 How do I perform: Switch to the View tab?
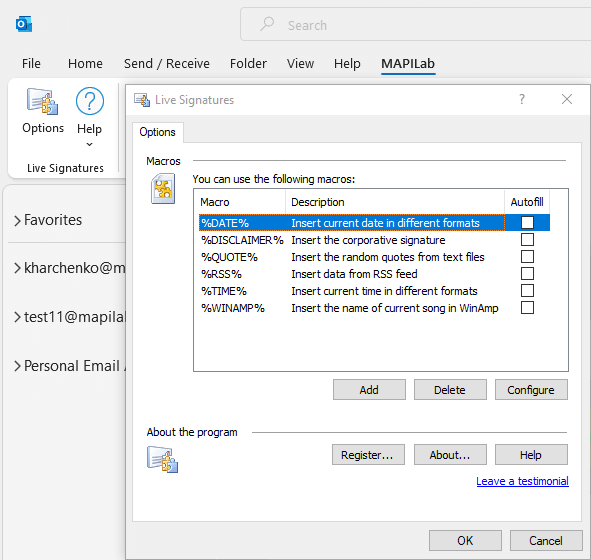tap(300, 63)
